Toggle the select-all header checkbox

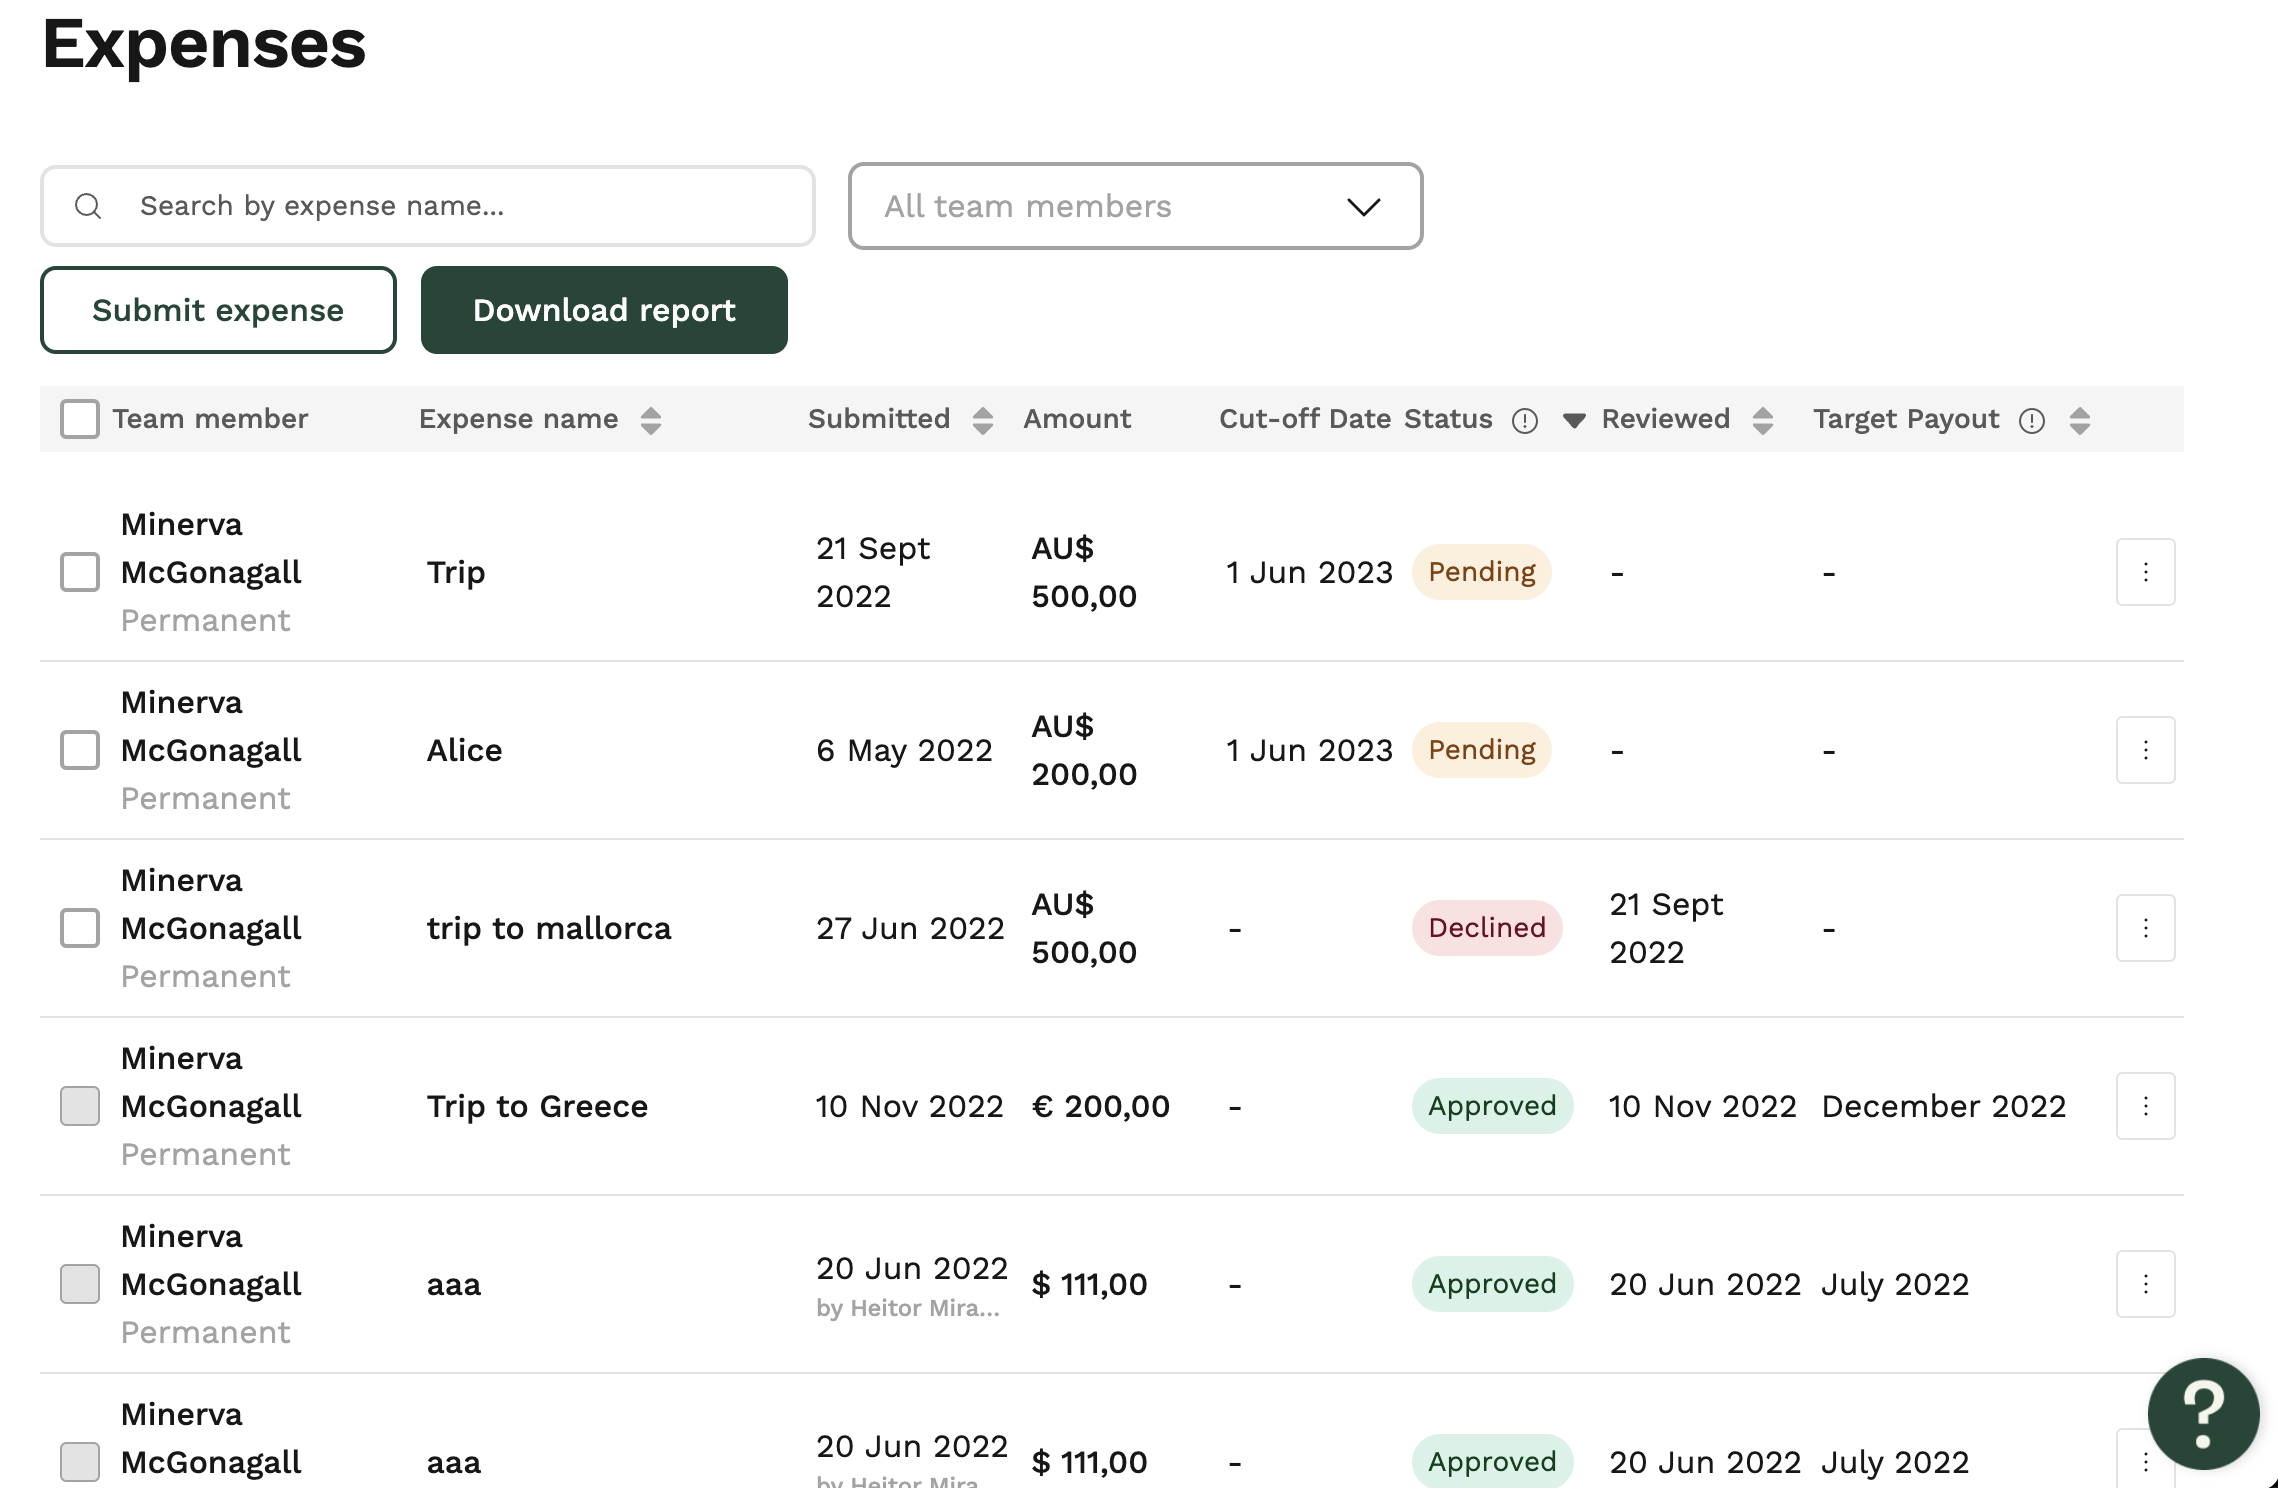point(80,419)
